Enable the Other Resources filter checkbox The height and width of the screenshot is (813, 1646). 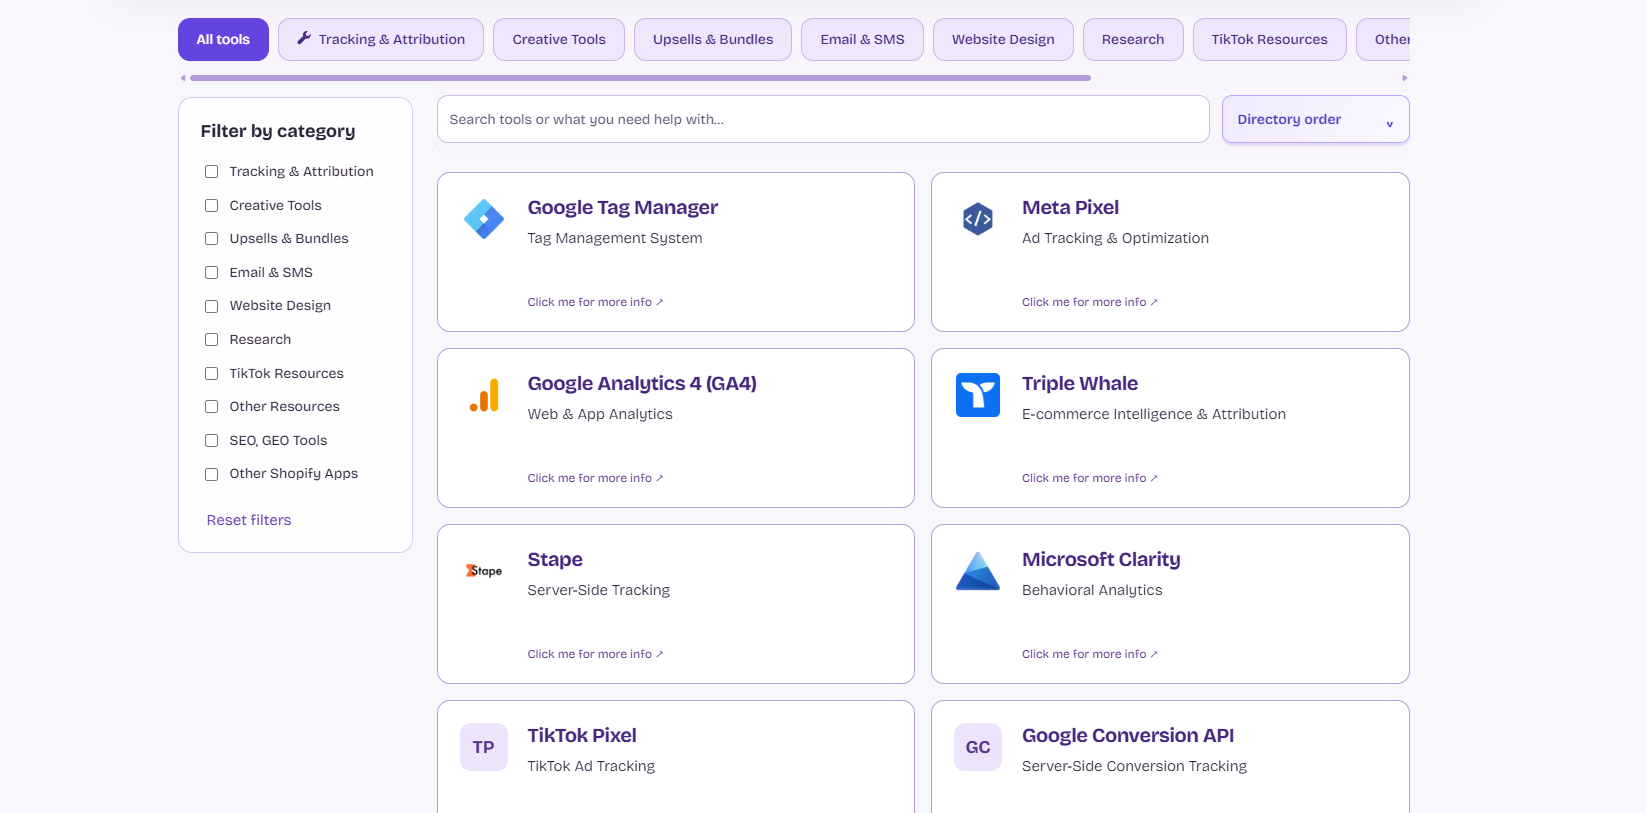pos(211,407)
